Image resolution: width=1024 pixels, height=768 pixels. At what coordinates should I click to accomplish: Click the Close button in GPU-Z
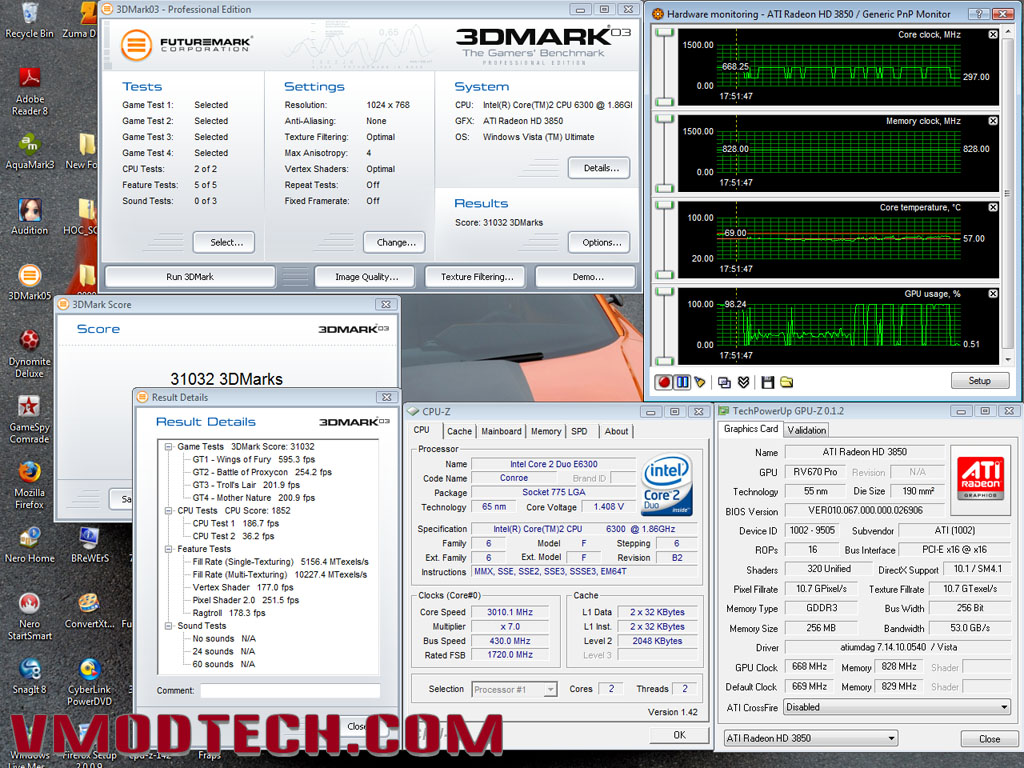[989, 739]
